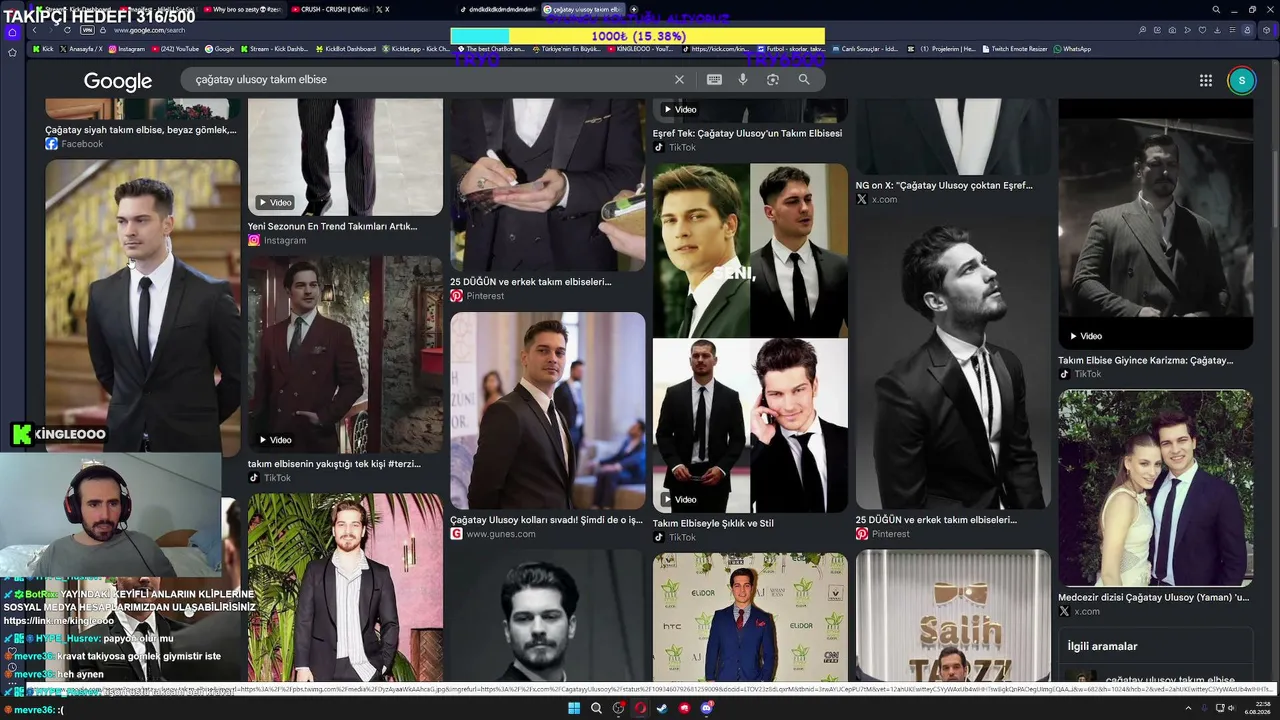Search by image with Google Lens
1280x720 pixels.
pos(773,79)
